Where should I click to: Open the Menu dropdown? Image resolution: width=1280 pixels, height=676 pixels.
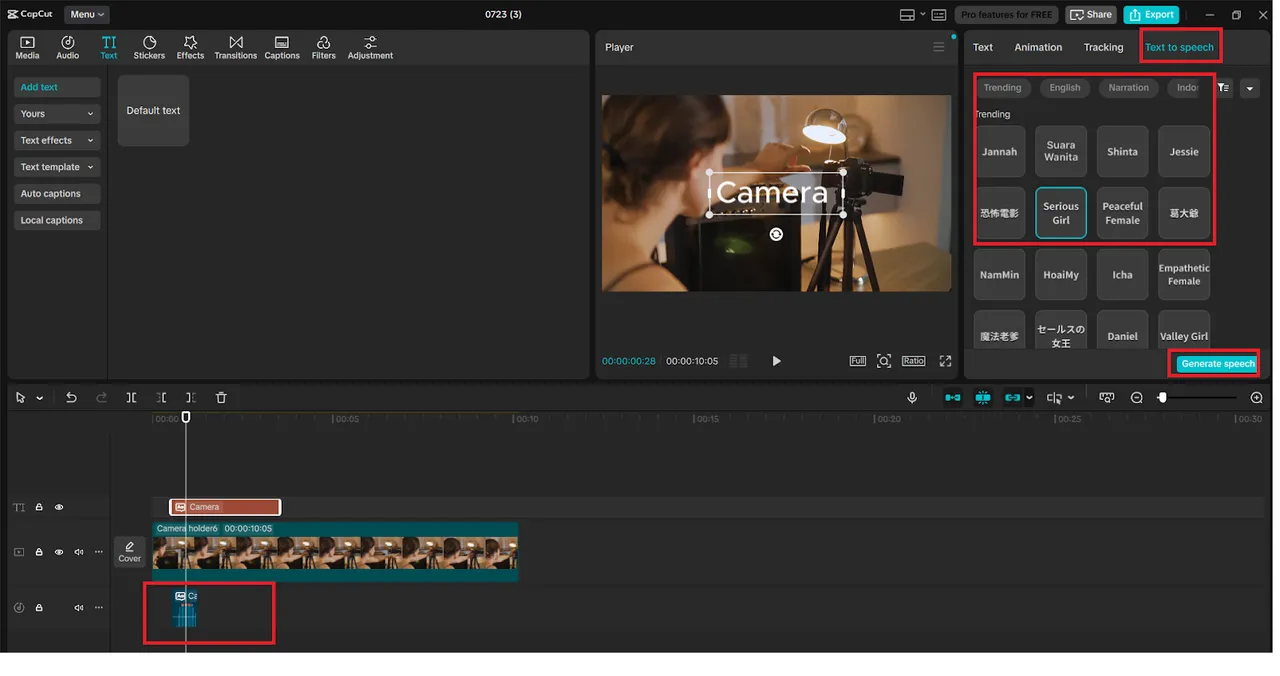(87, 15)
